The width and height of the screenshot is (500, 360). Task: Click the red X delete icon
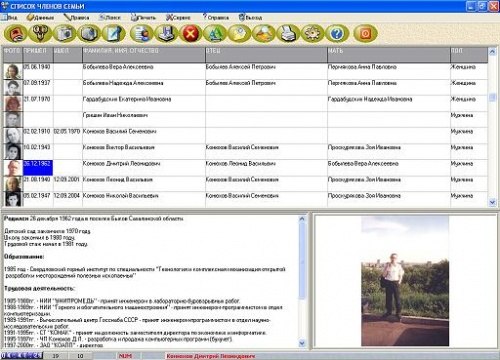190,34
